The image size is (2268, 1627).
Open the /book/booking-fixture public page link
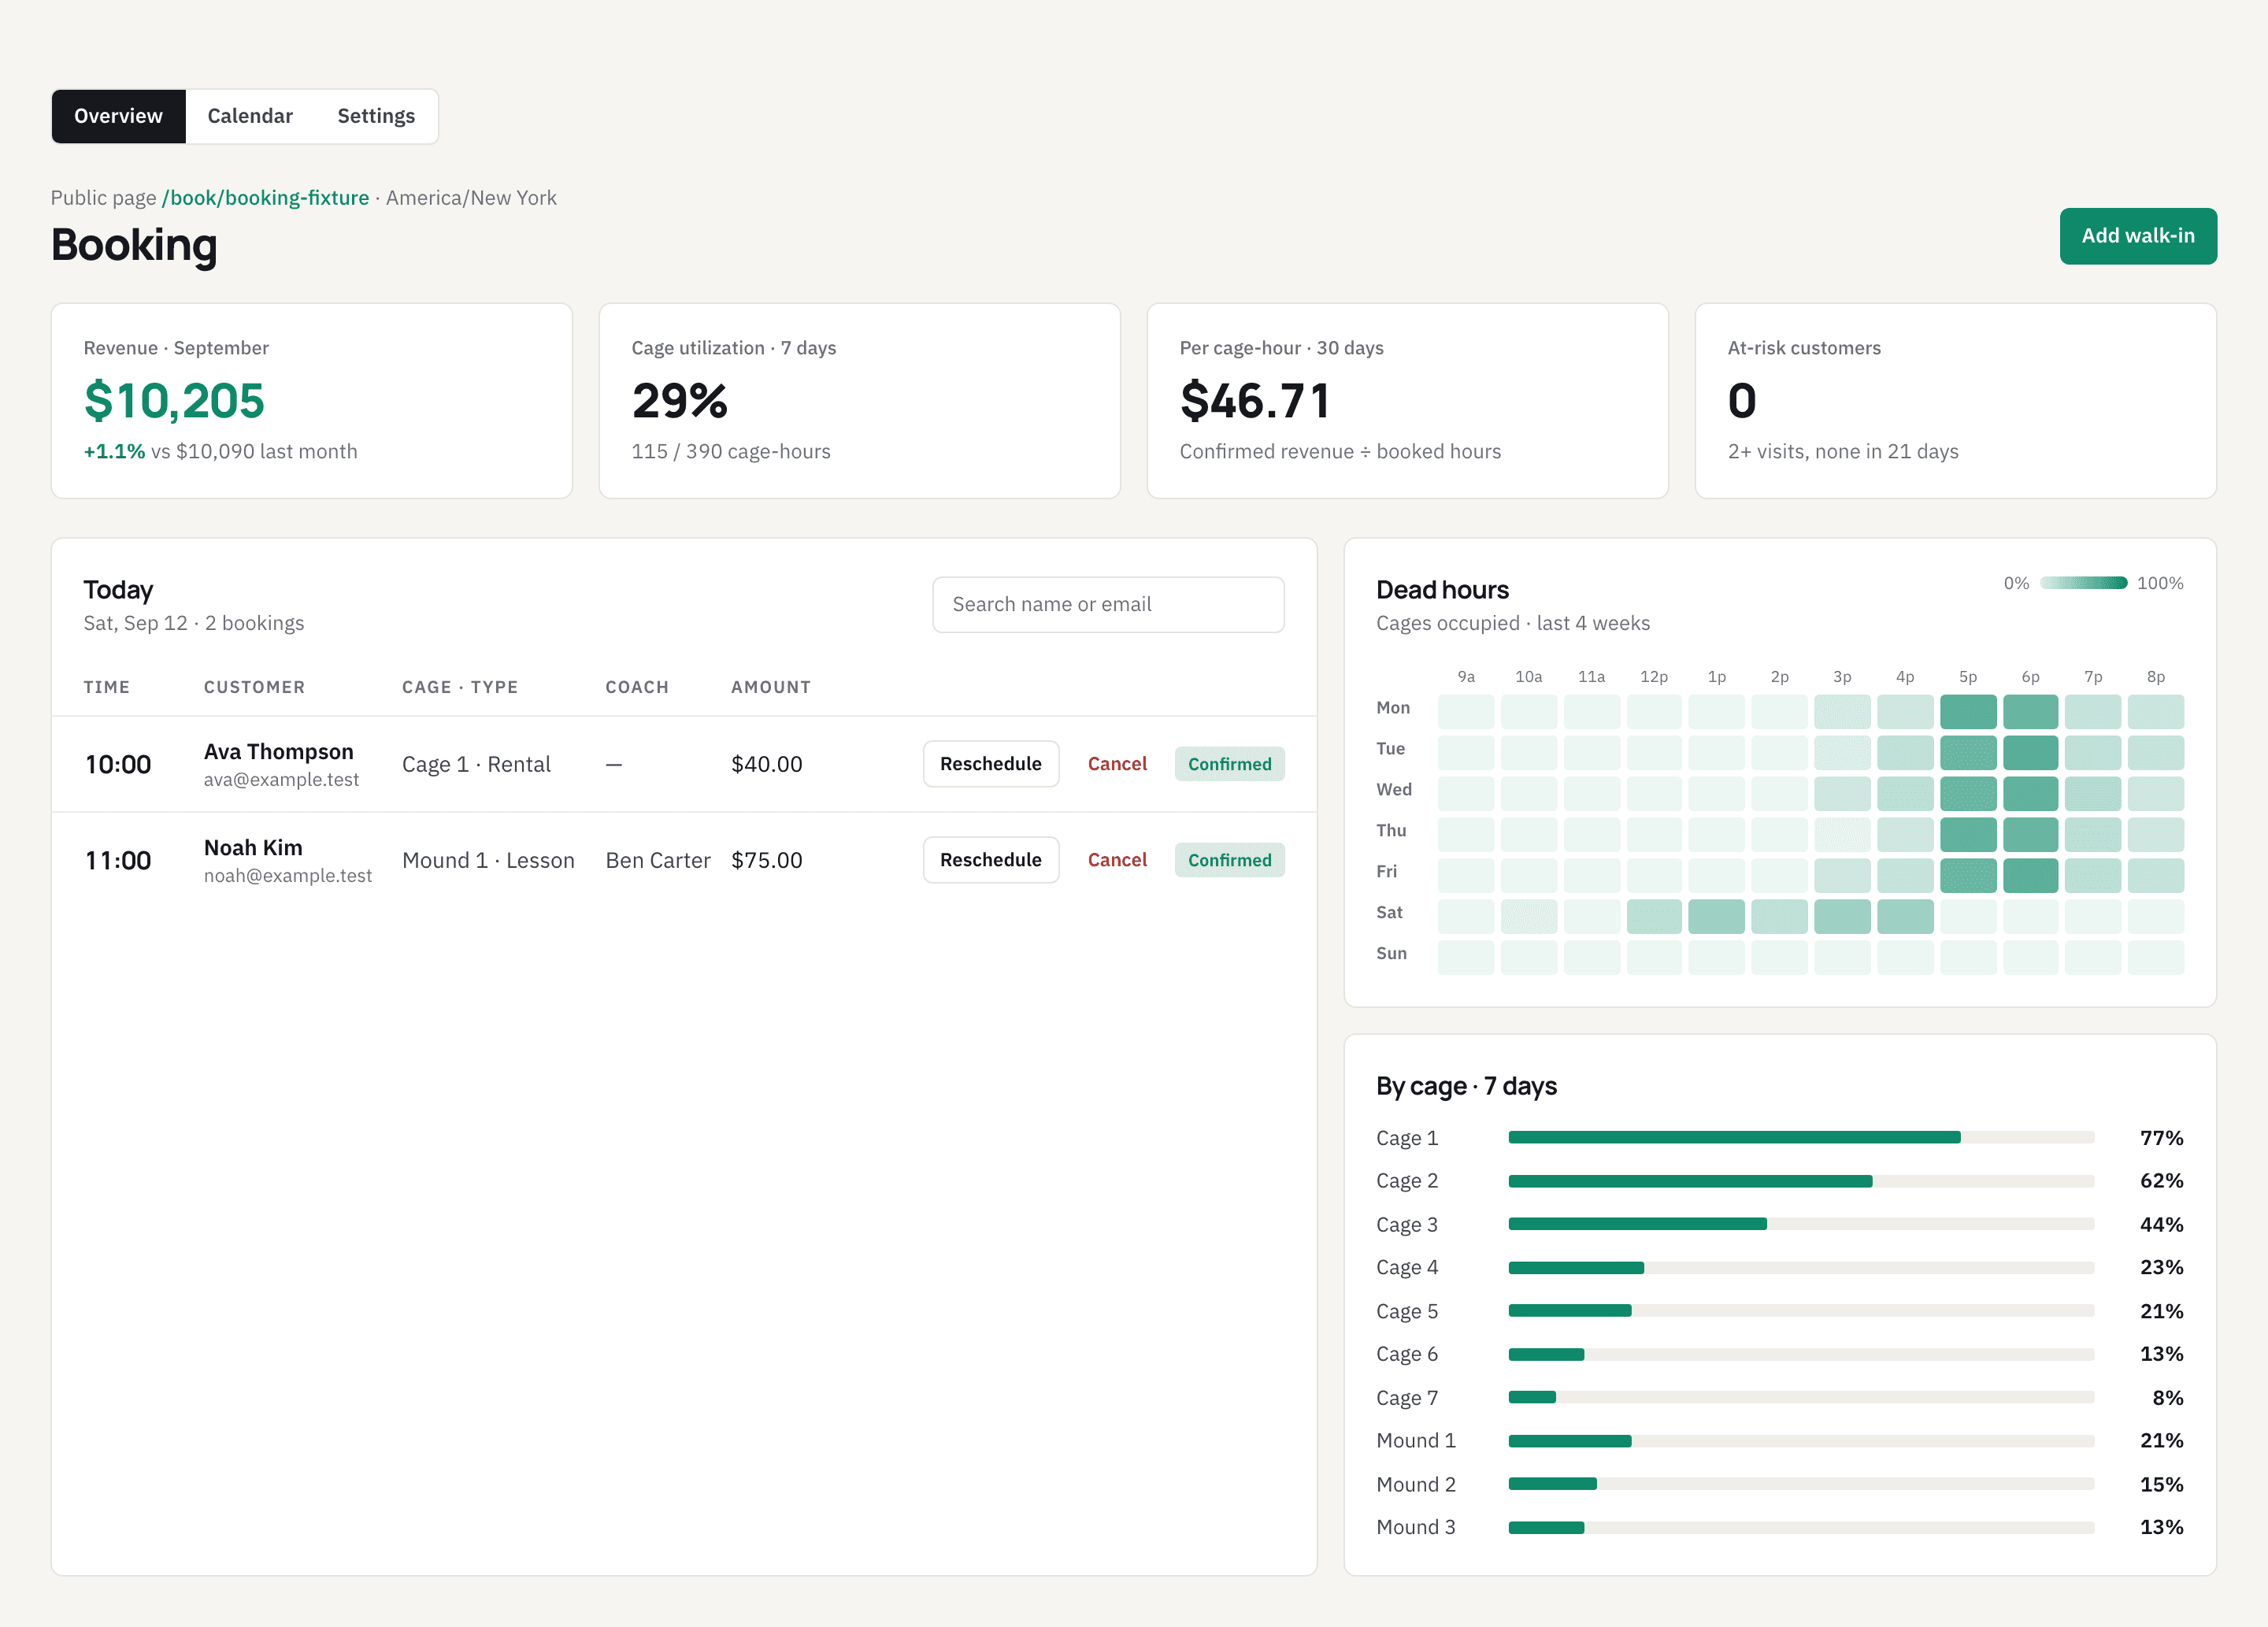tap(265, 198)
